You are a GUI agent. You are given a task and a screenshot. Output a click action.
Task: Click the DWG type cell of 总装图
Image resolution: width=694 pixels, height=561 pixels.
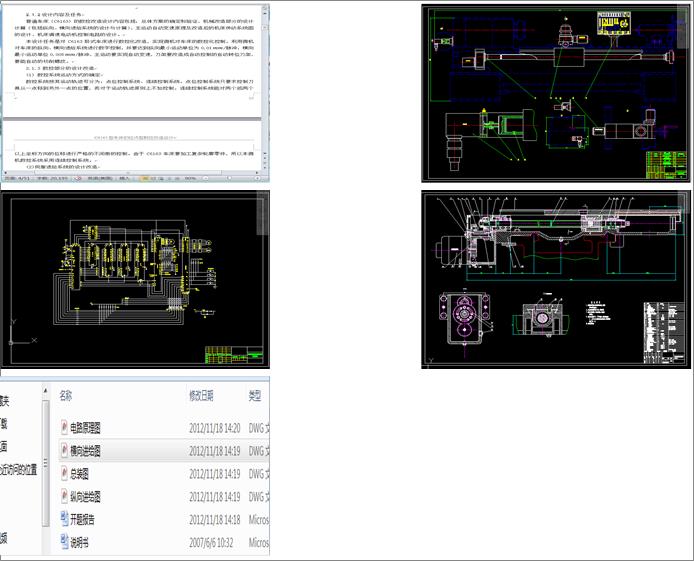click(x=259, y=474)
